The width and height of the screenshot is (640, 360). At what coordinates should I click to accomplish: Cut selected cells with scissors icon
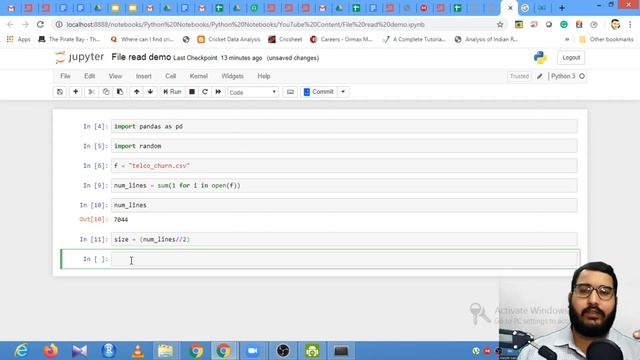pyautogui.click(x=91, y=92)
